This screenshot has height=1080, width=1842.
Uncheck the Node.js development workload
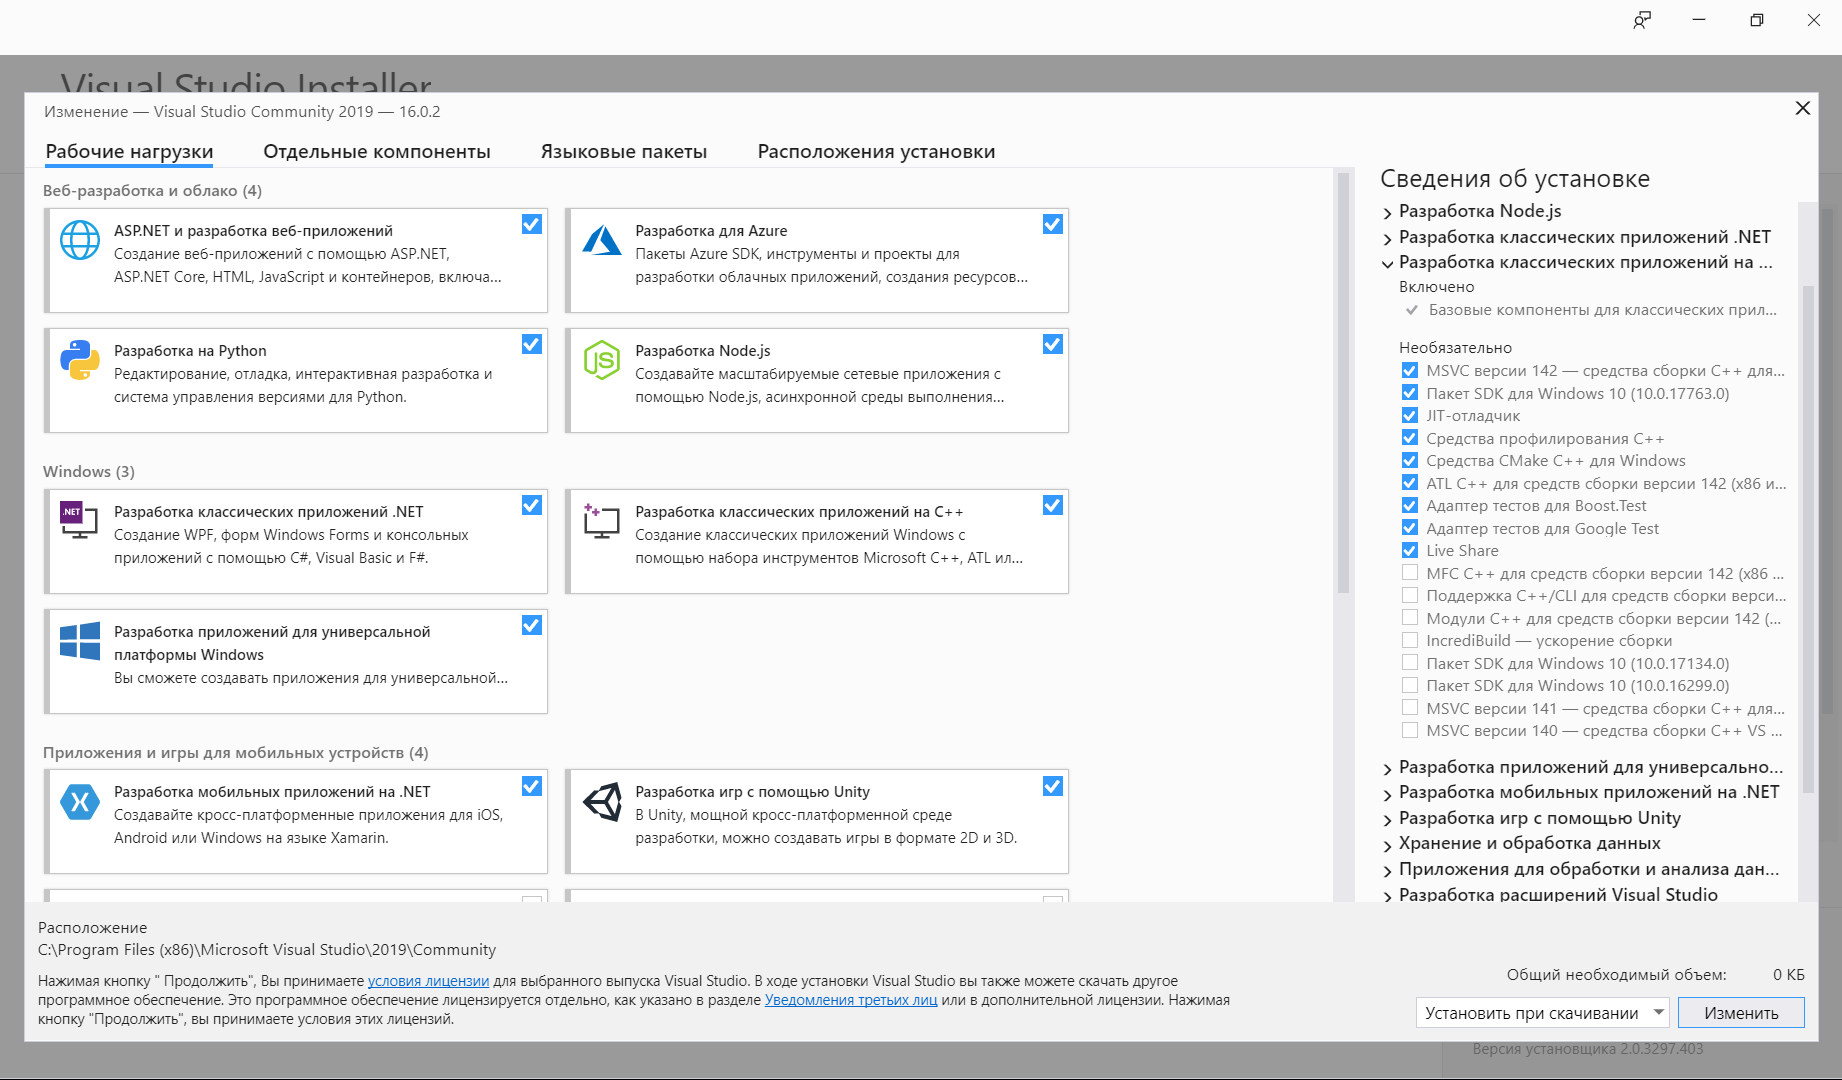[x=1053, y=344]
